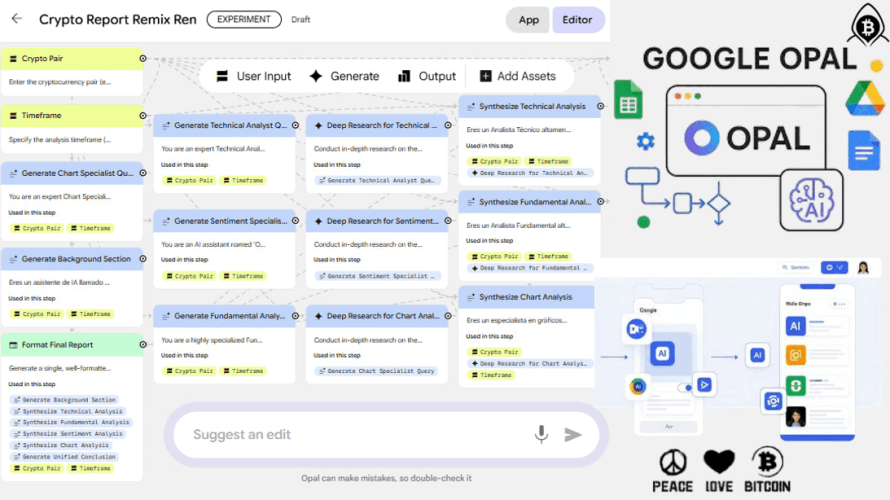Open Deep Research for Technical node
890x500 pixels.
click(x=377, y=125)
